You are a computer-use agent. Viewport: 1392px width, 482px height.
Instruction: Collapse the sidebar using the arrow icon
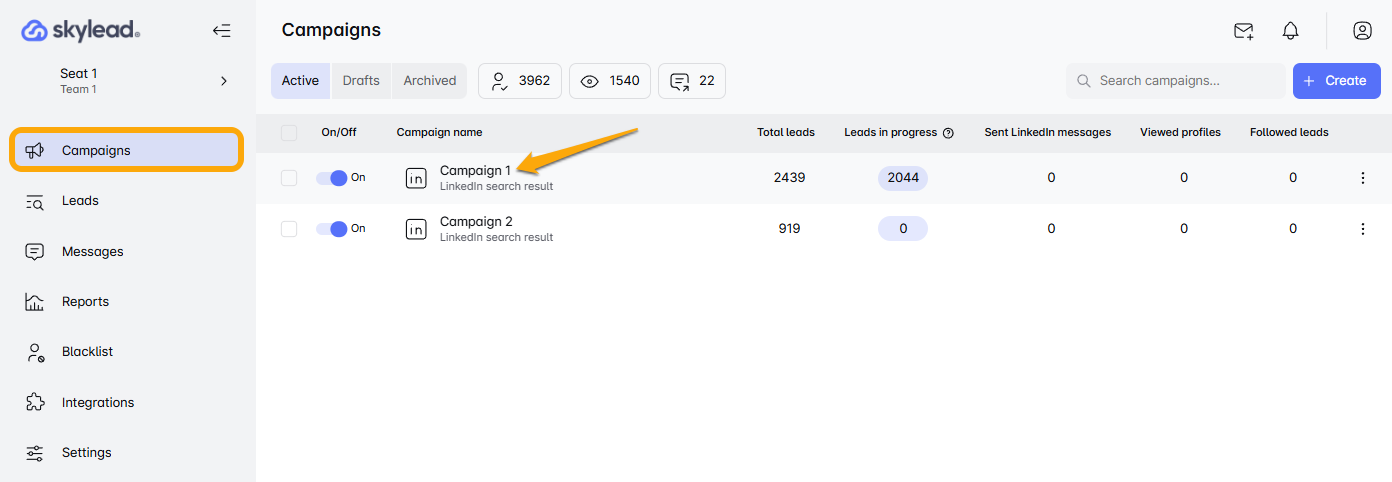coord(222,31)
